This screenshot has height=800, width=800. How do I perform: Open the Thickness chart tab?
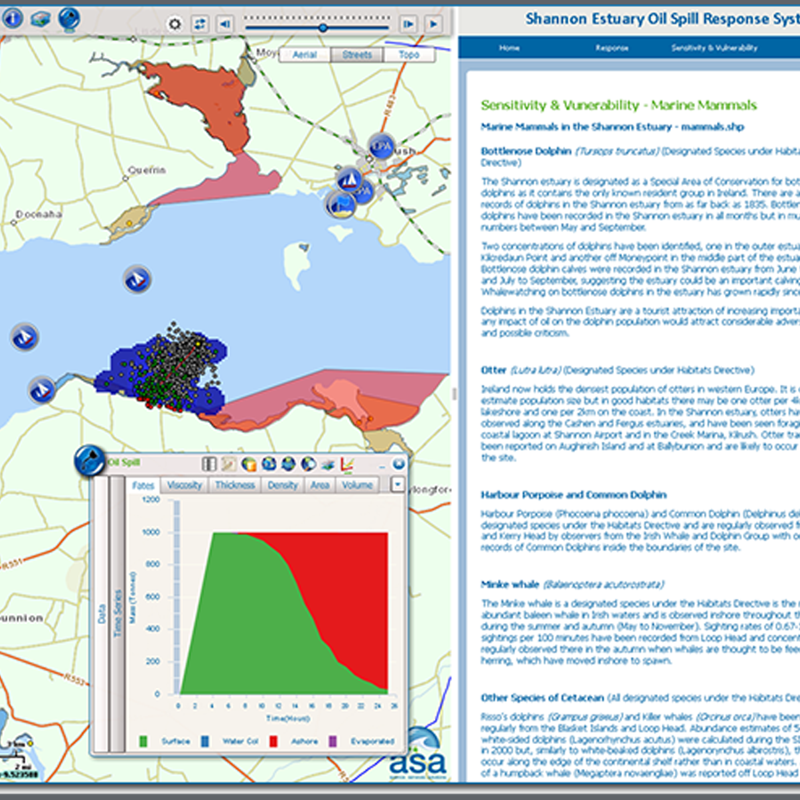[x=235, y=485]
